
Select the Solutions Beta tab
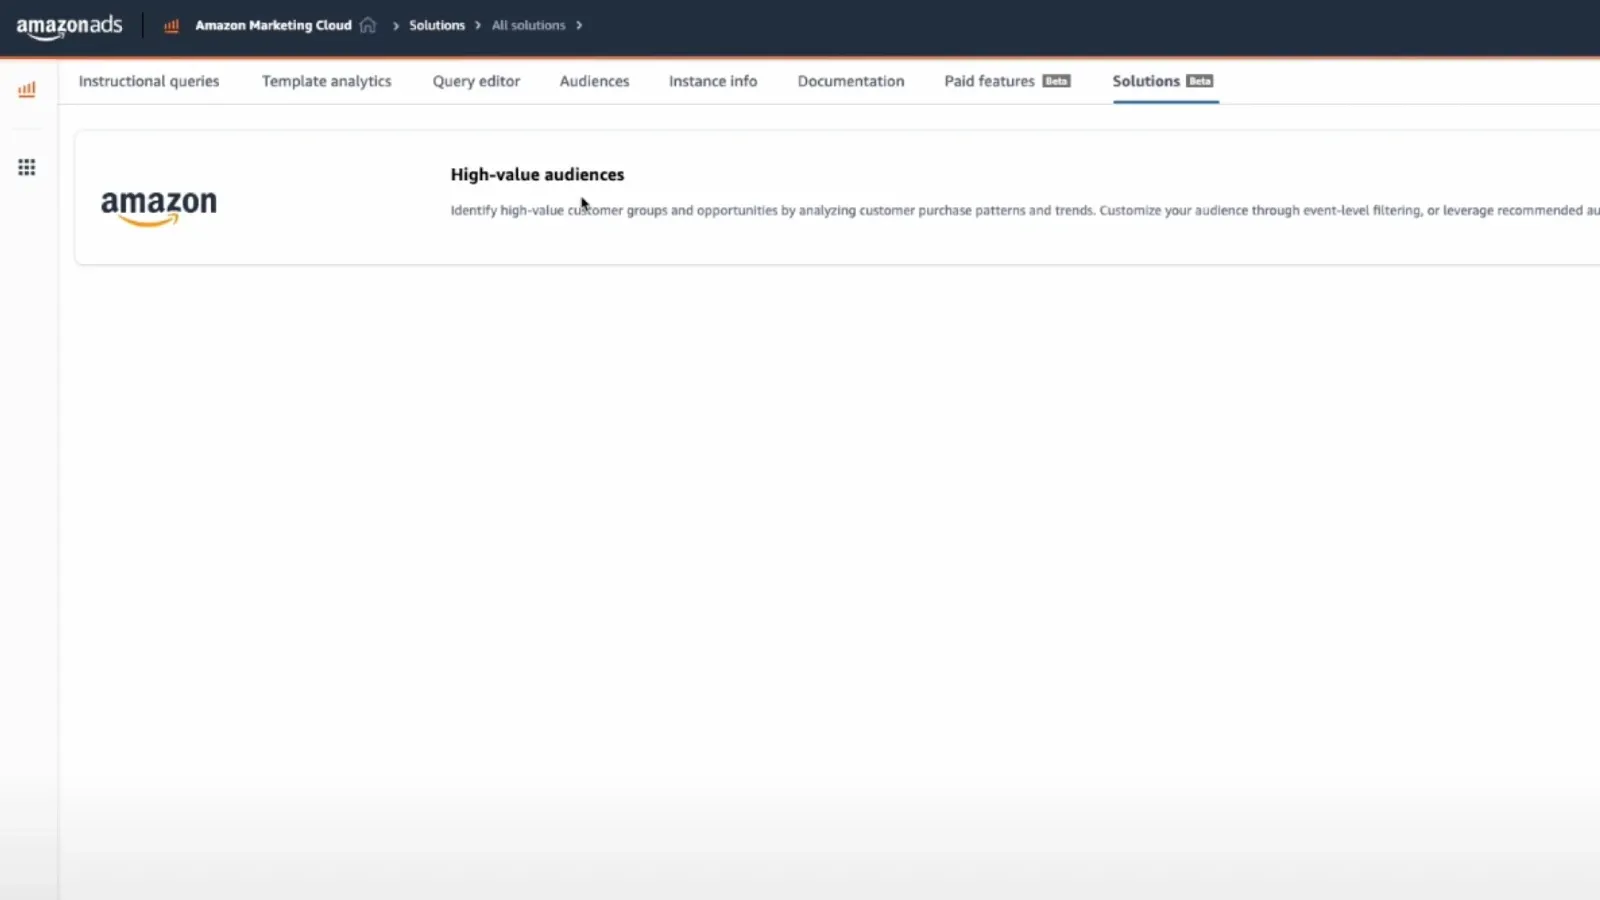pos(1163,81)
